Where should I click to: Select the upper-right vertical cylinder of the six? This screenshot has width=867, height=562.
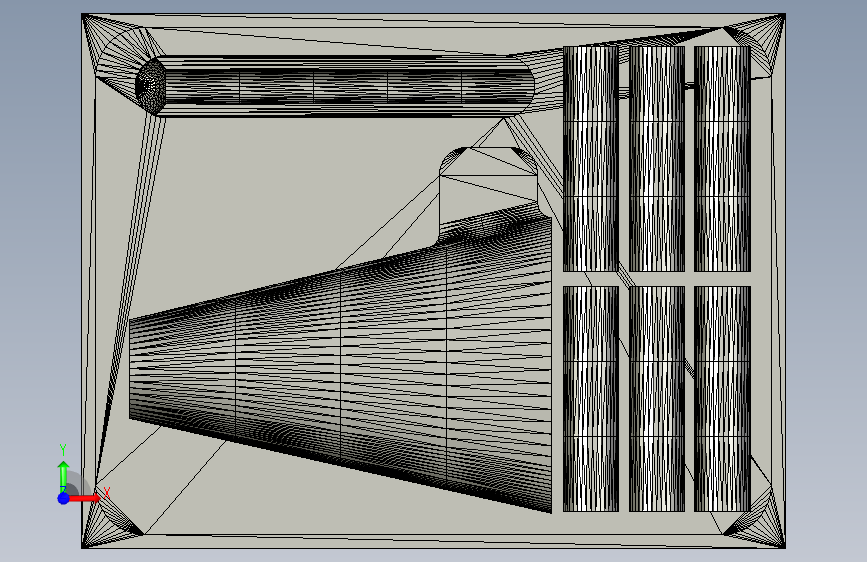click(x=722, y=159)
